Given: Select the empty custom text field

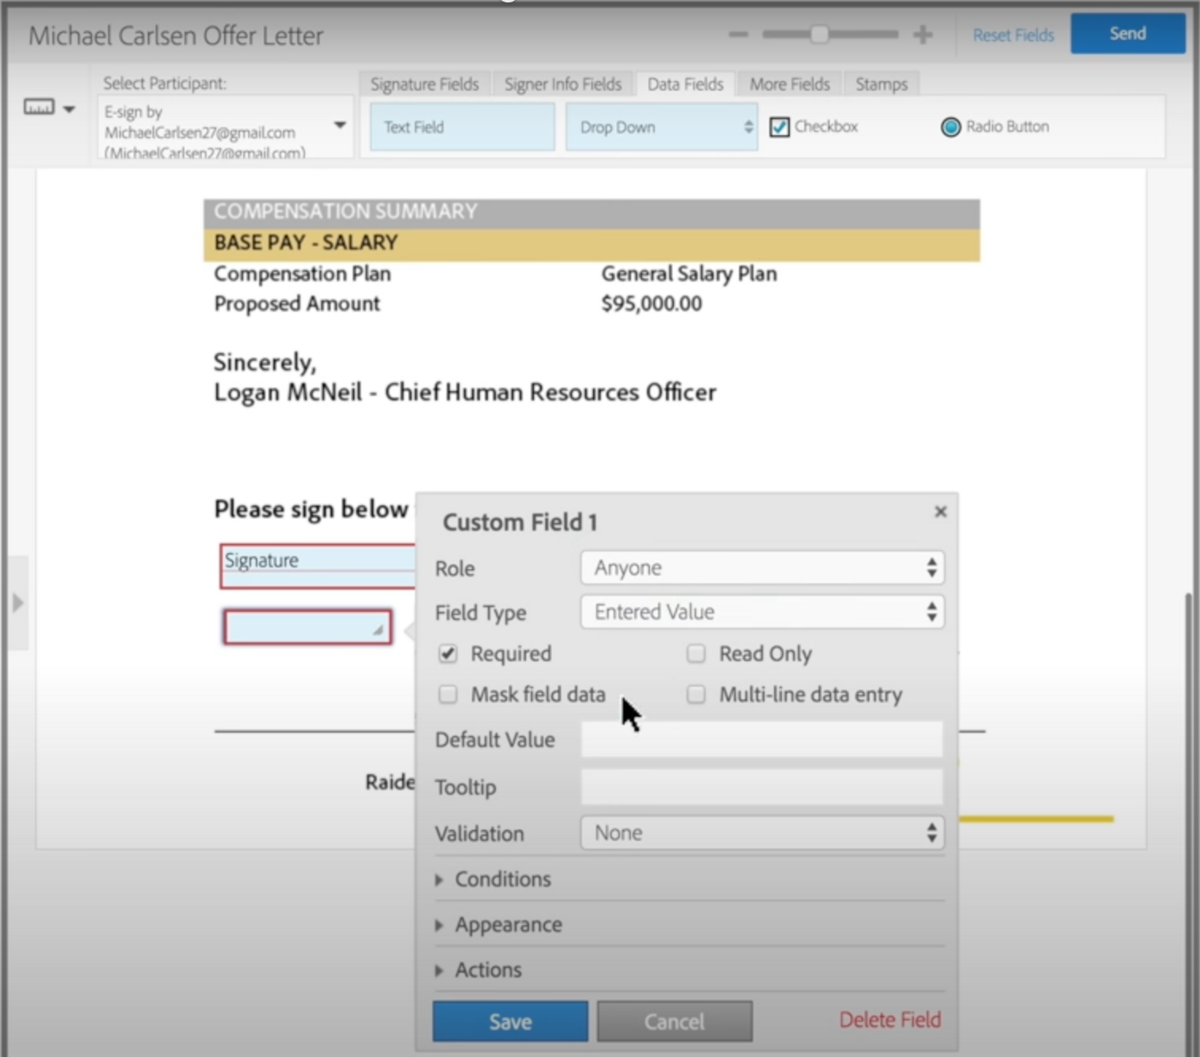Looking at the screenshot, I should [x=308, y=627].
